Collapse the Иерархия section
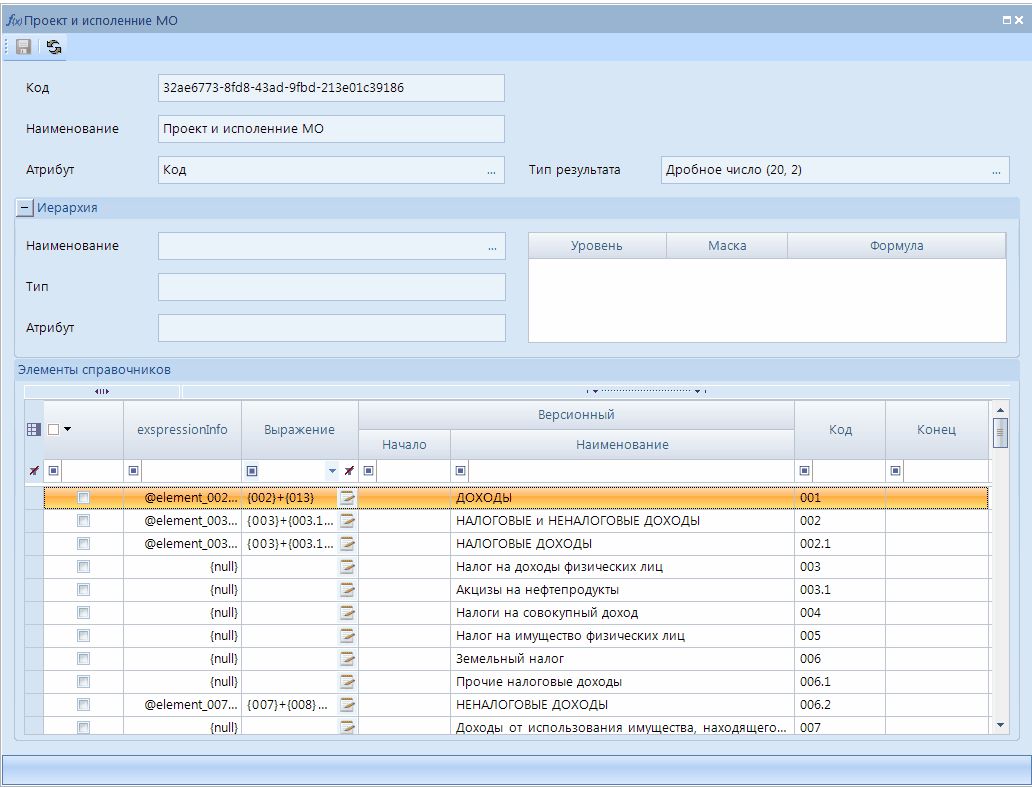Viewport: 1032px width, 787px height. (25, 208)
